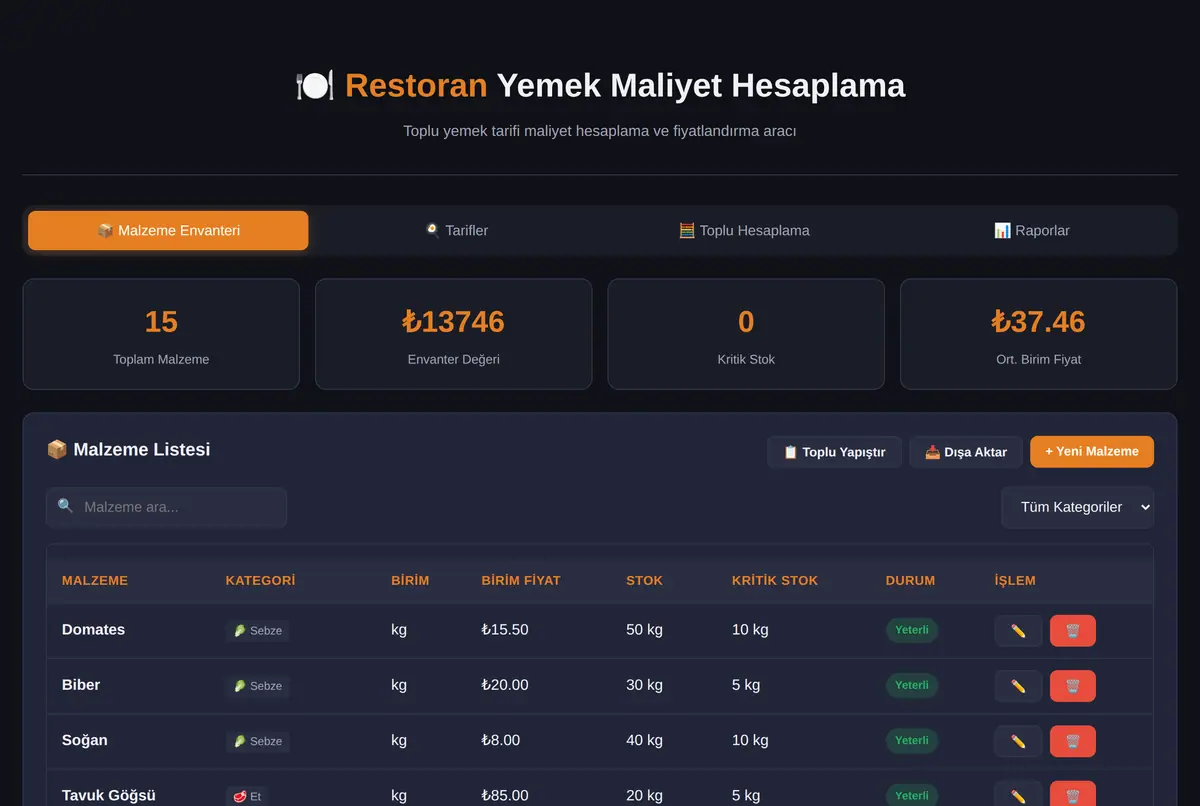Click the Envanter Değeri ₺13746 card
This screenshot has height=806, width=1200.
(x=454, y=334)
